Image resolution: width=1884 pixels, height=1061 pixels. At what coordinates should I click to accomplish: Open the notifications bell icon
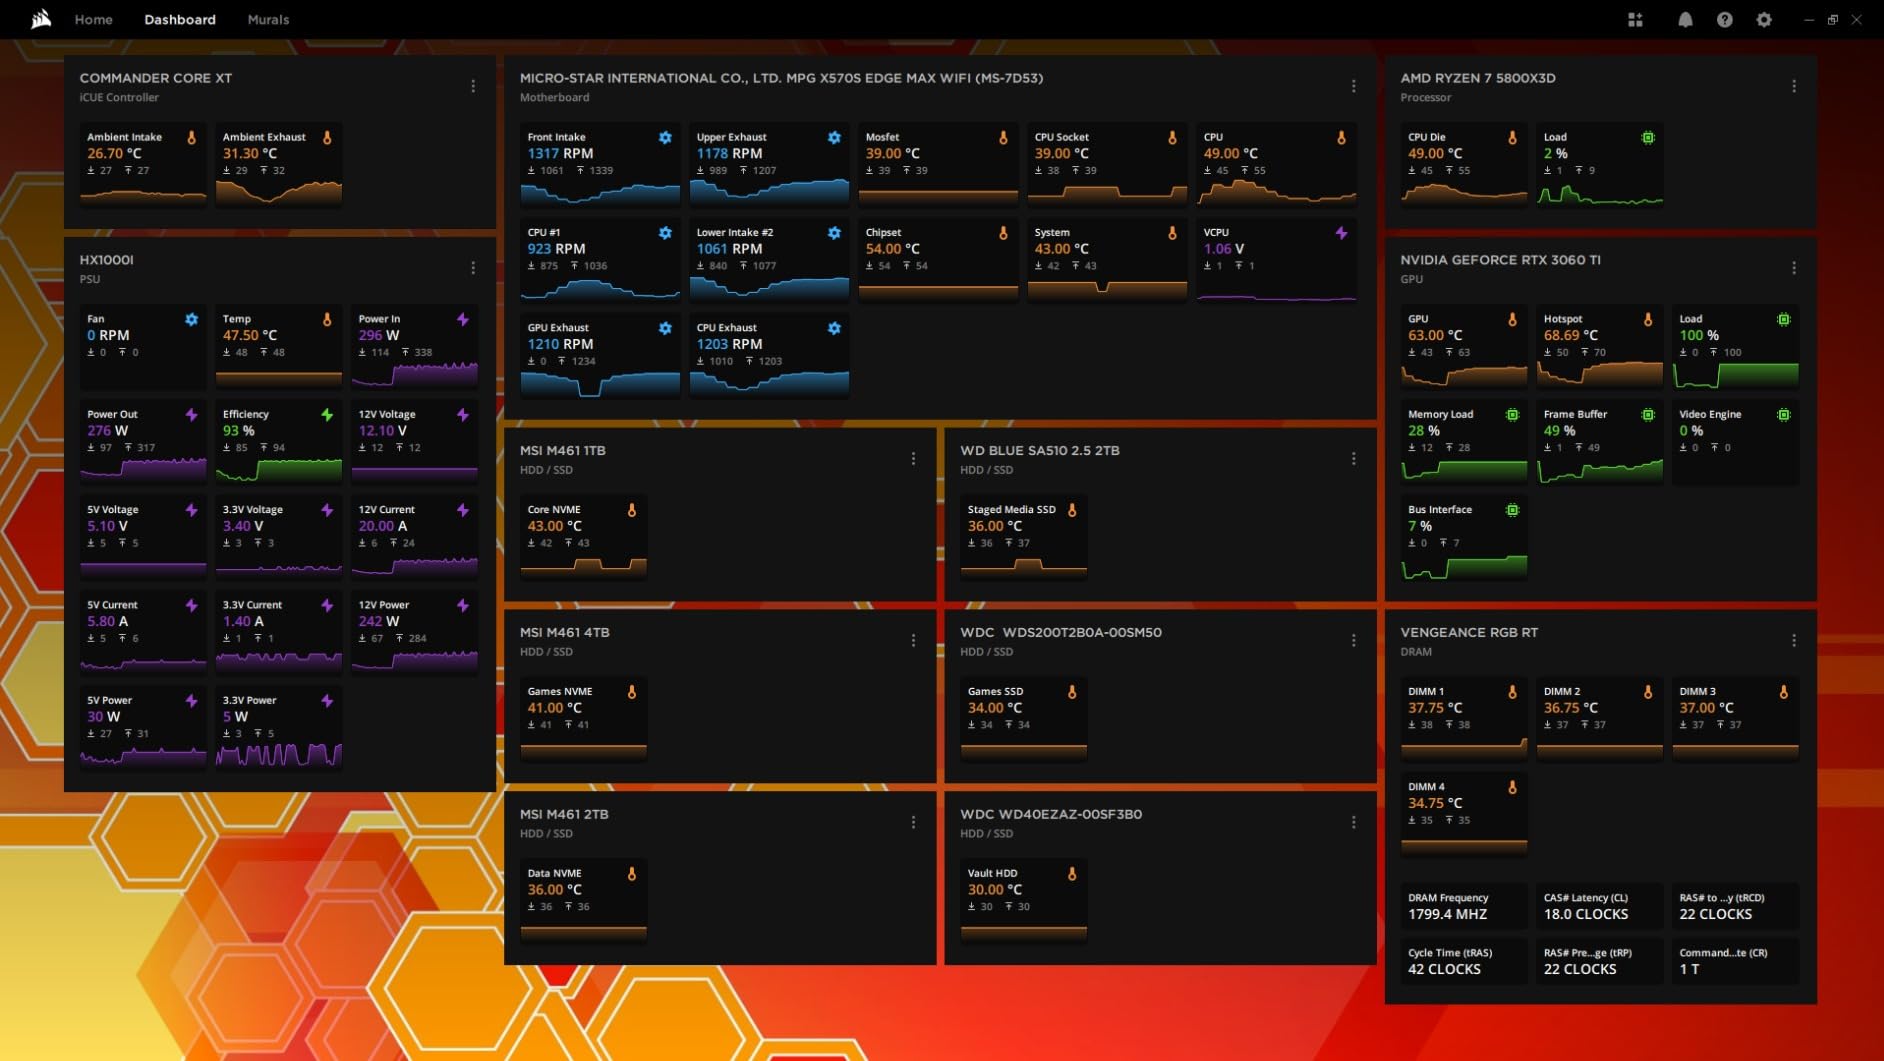(1685, 20)
